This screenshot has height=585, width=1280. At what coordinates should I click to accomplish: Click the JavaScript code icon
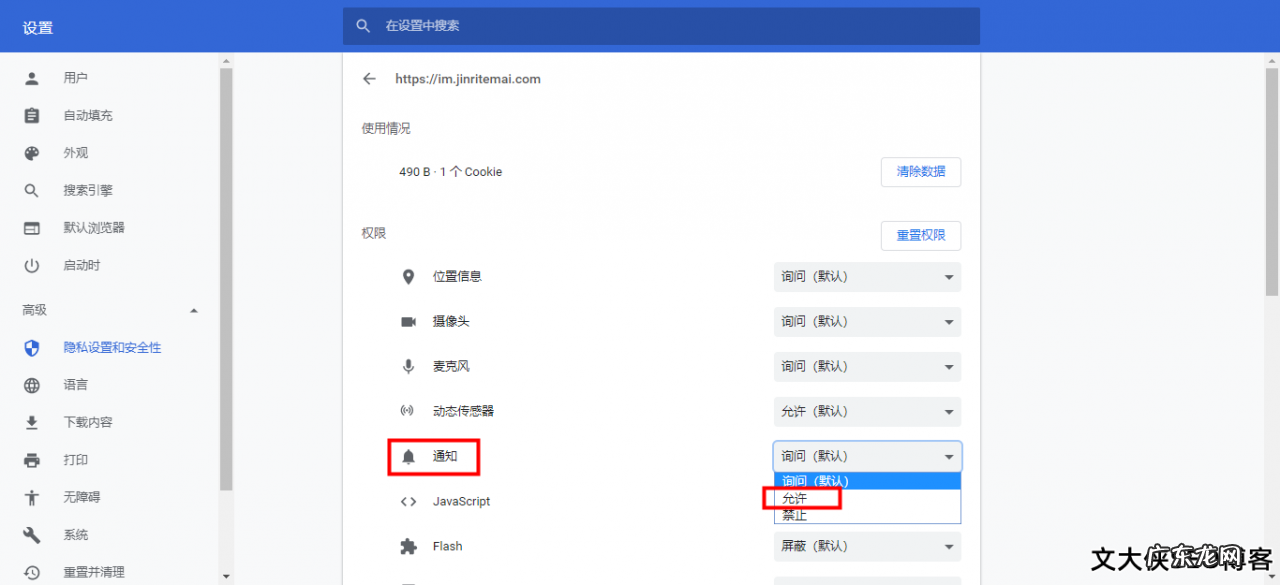pos(409,501)
